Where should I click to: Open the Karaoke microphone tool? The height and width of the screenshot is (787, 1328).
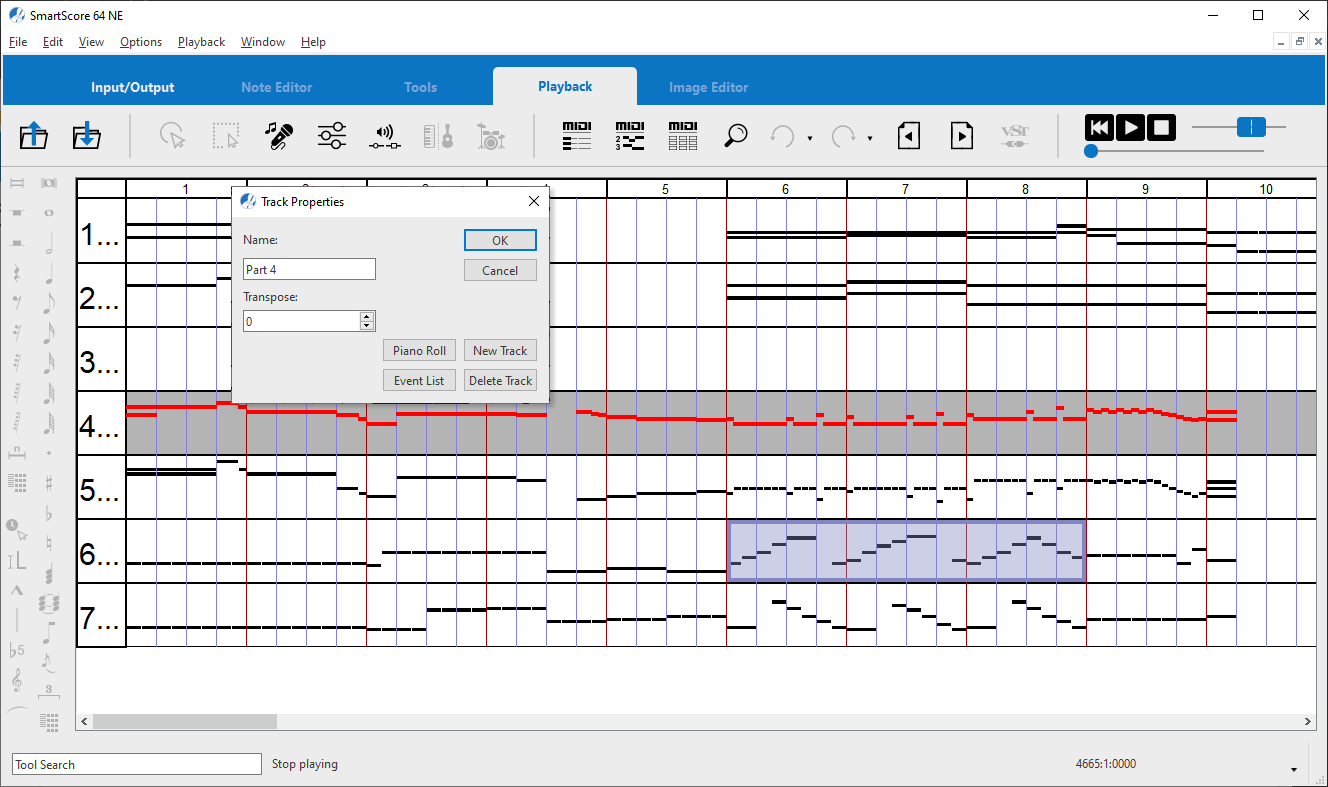(x=279, y=135)
